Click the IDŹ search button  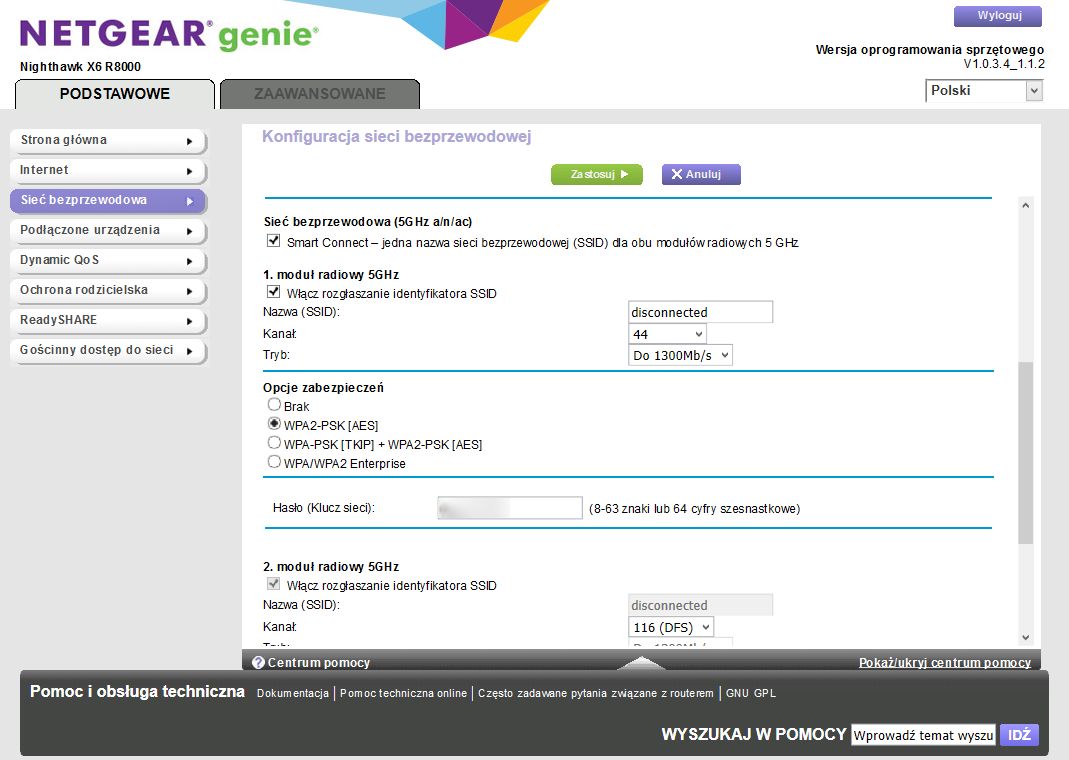coord(1019,735)
